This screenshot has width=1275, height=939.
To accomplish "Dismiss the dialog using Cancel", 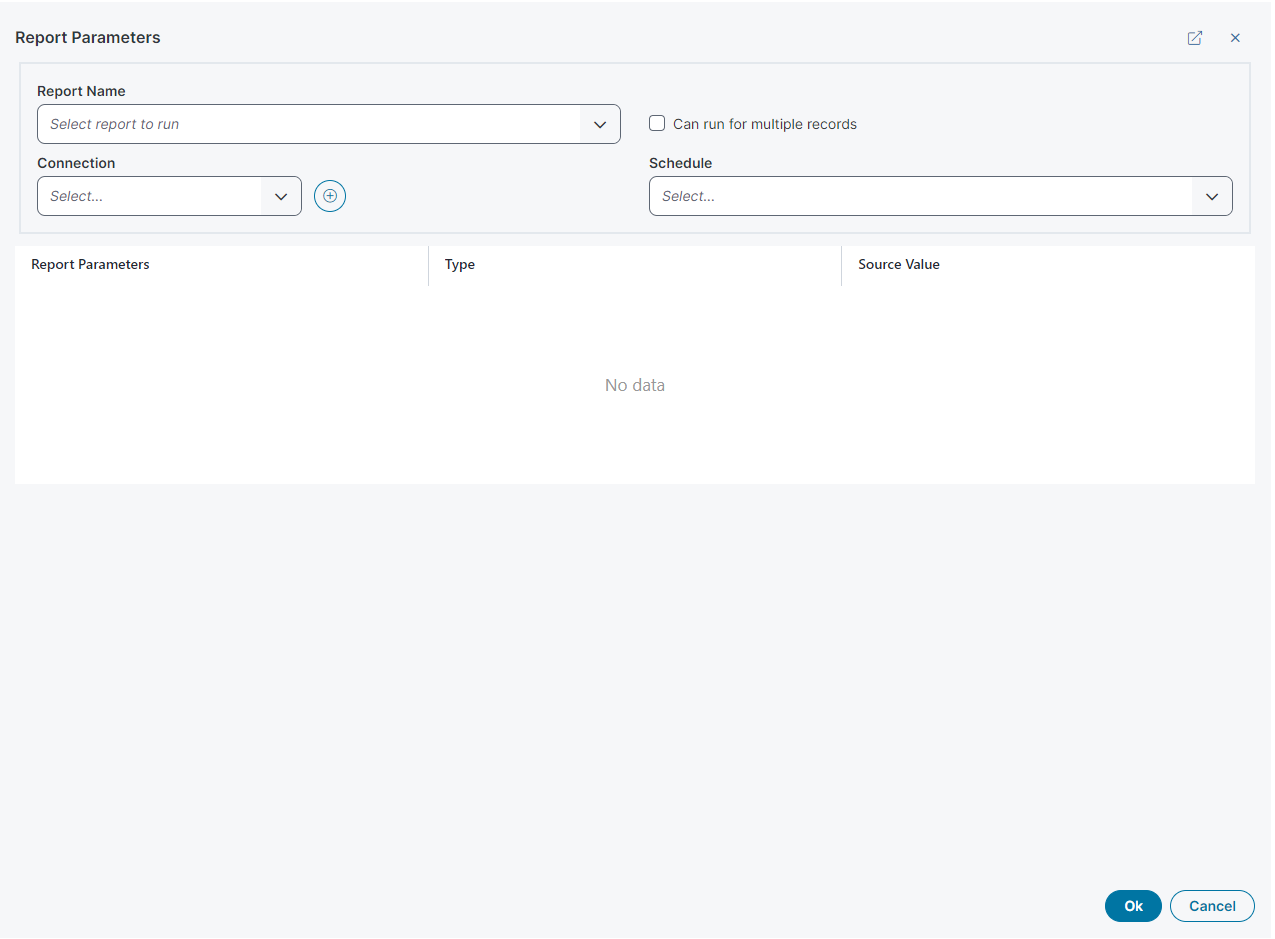I will 1212,905.
